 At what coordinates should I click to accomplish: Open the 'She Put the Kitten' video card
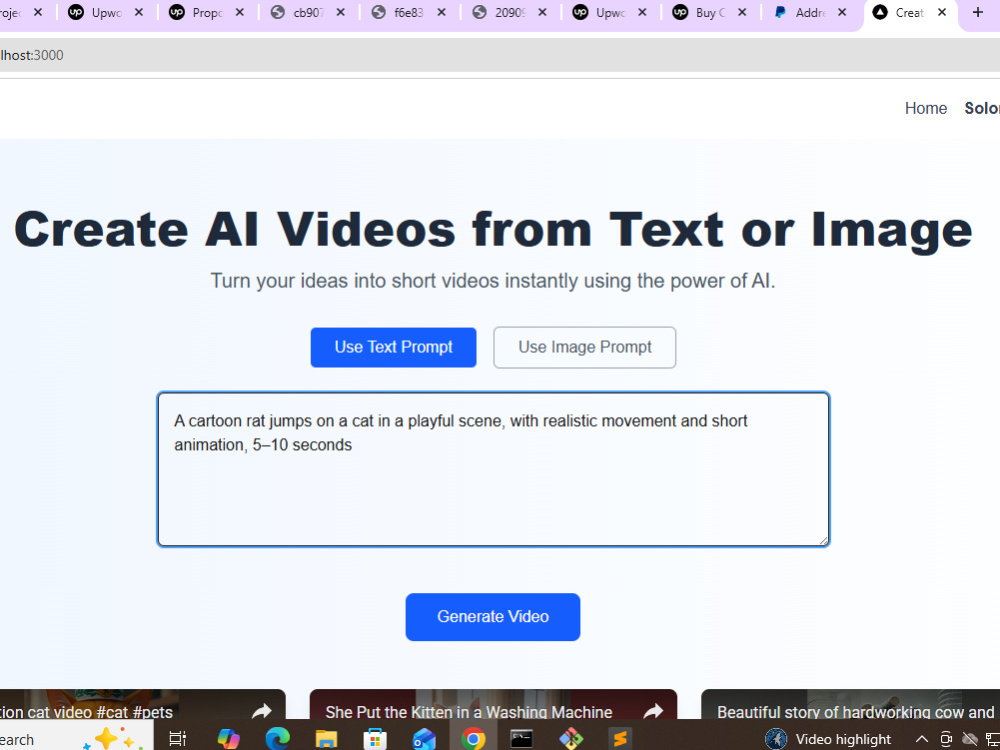coord(493,704)
